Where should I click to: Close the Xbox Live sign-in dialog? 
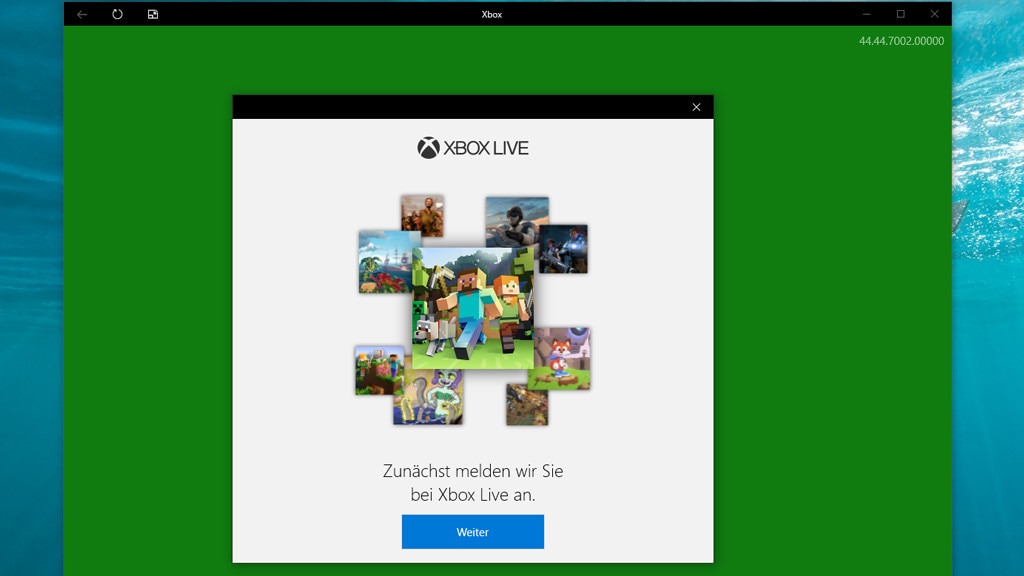[696, 107]
